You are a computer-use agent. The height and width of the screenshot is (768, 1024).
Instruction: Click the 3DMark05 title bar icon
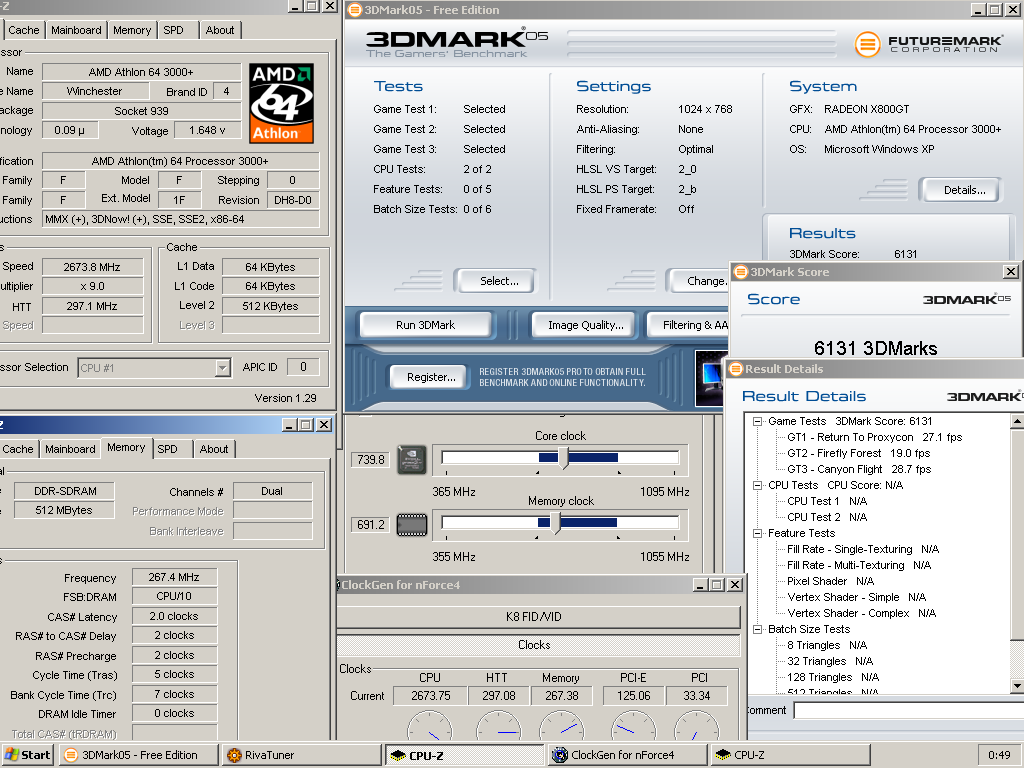click(x=355, y=10)
